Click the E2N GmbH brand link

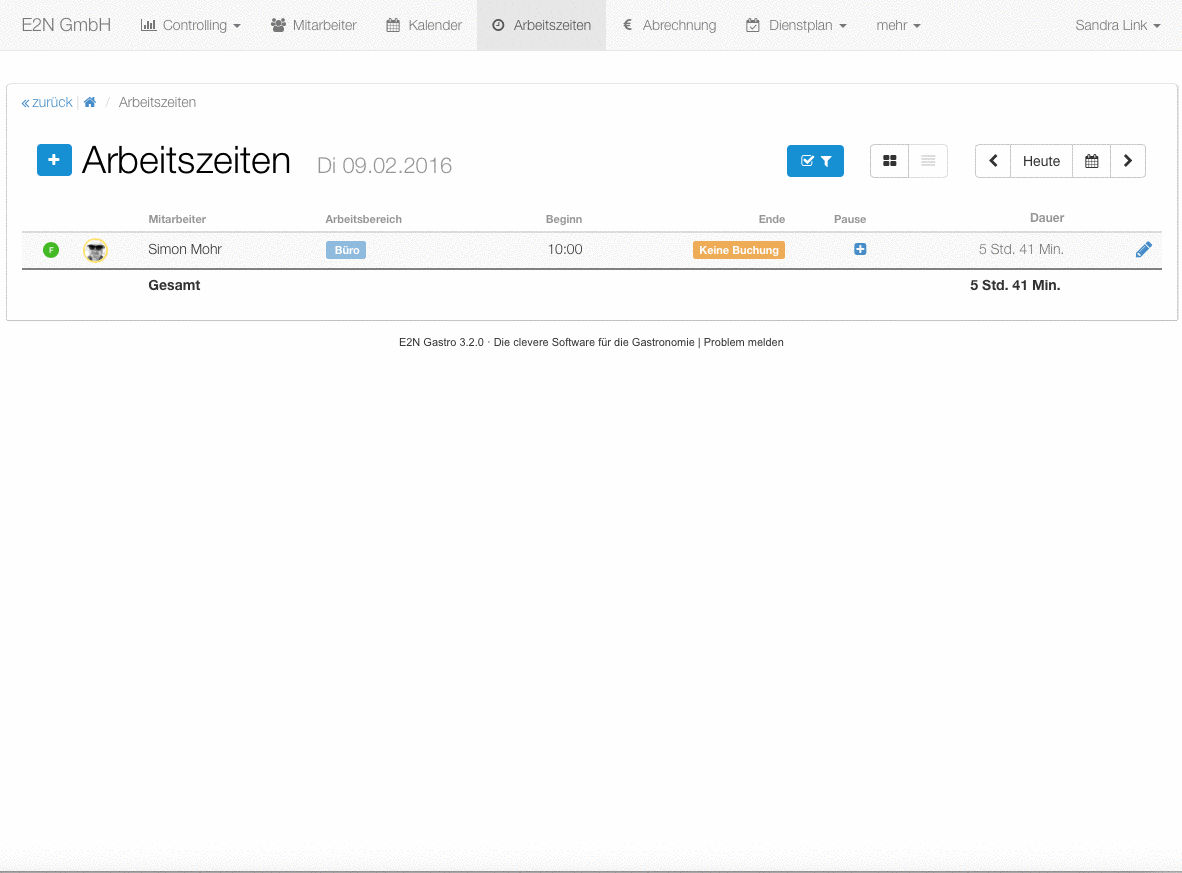(x=66, y=25)
